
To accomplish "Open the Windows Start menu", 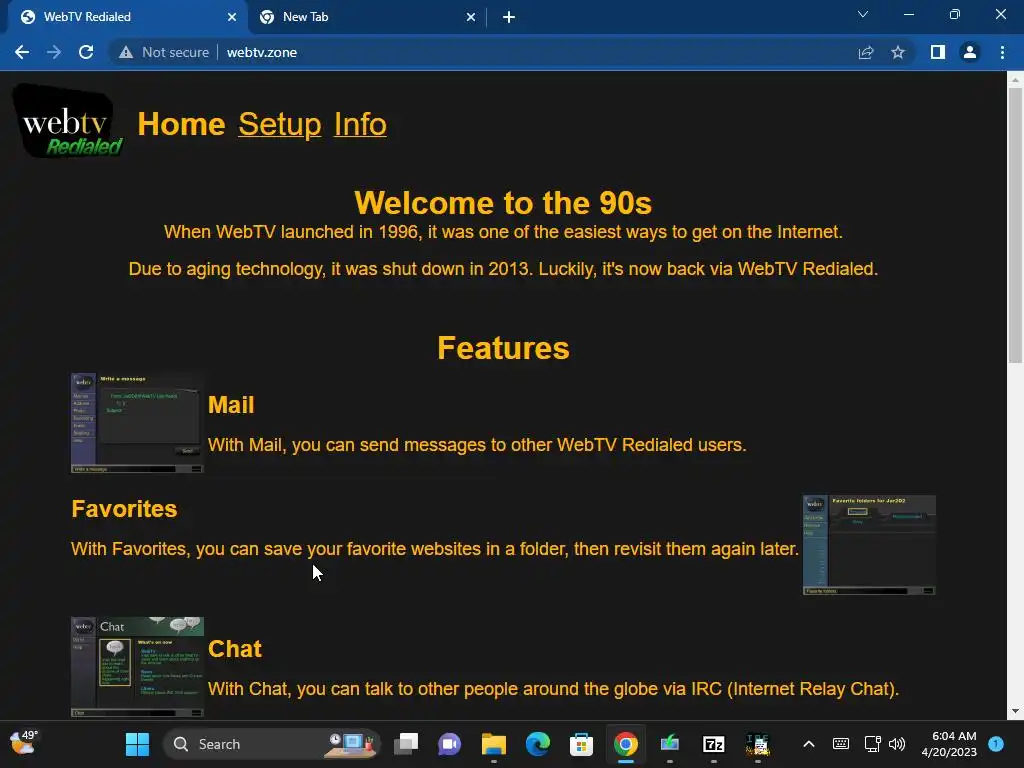I will coord(137,744).
